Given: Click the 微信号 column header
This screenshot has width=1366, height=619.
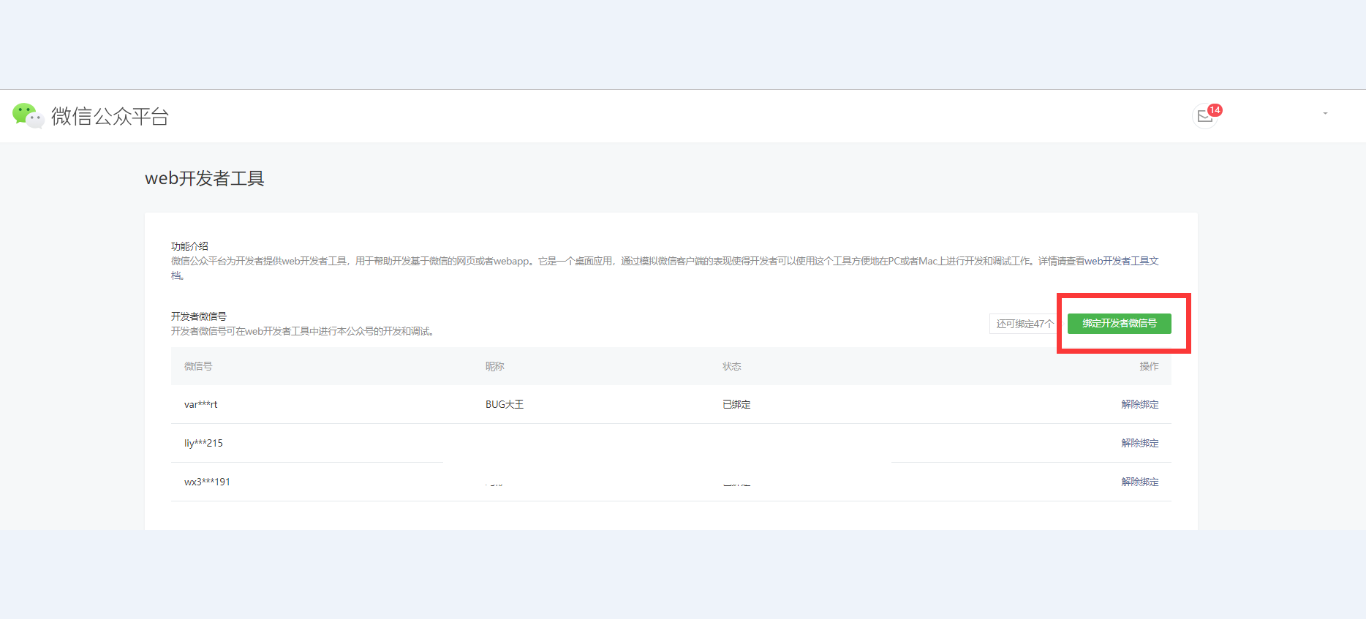Looking at the screenshot, I should (x=198, y=367).
